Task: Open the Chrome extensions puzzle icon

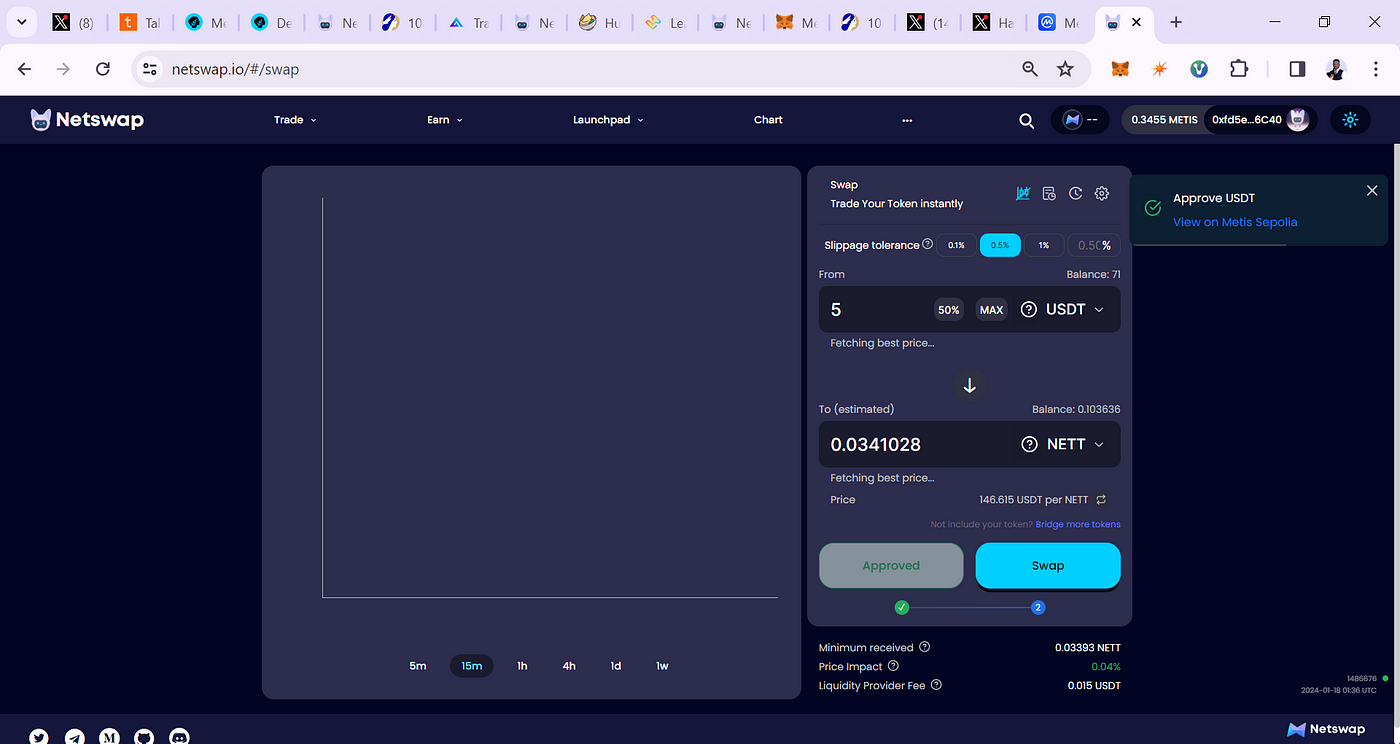Action: 1239,69
